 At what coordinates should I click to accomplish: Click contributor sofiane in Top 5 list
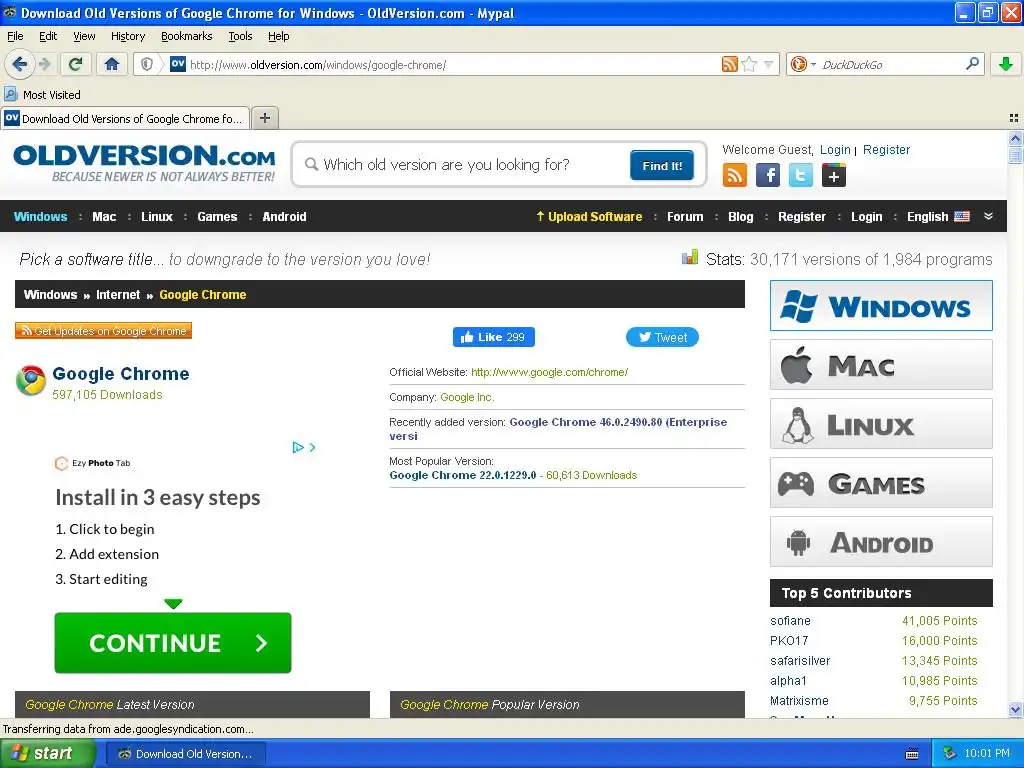pyautogui.click(x=790, y=620)
